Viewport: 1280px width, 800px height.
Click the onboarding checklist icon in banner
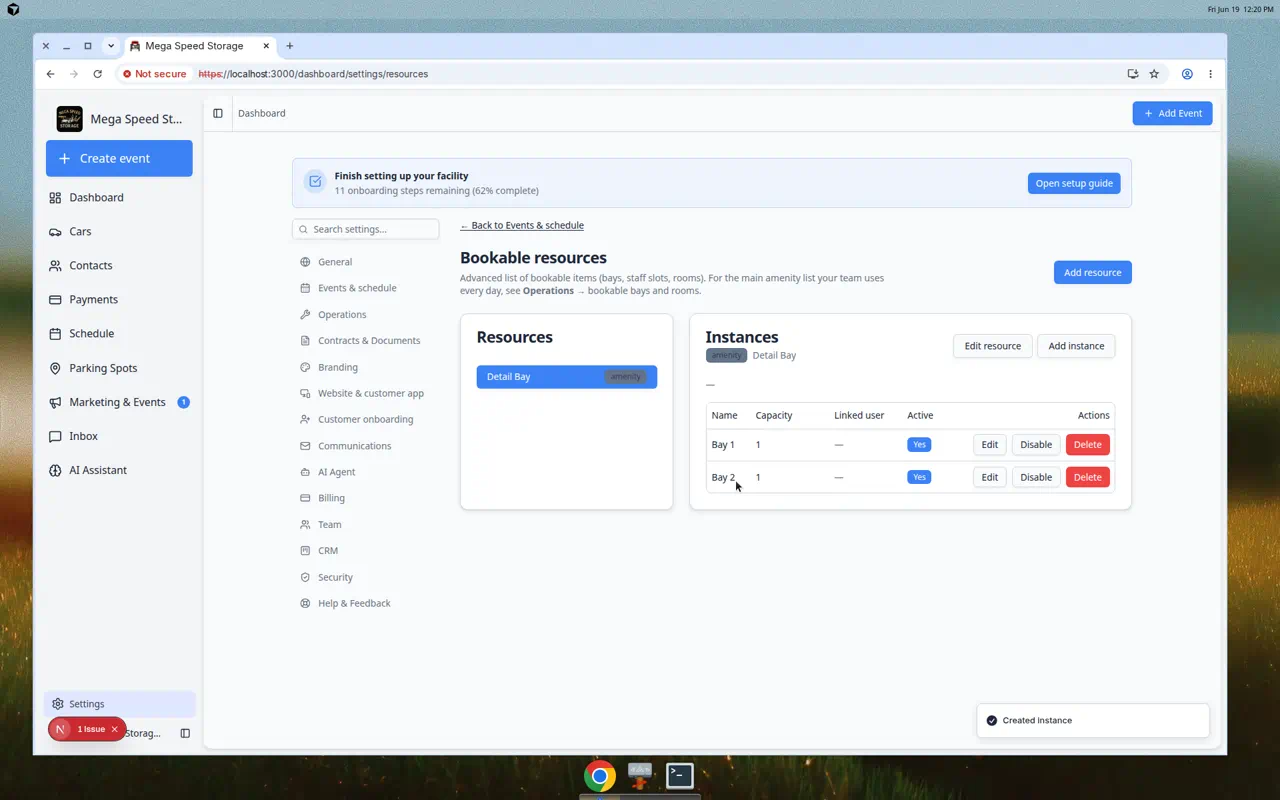[x=315, y=182]
